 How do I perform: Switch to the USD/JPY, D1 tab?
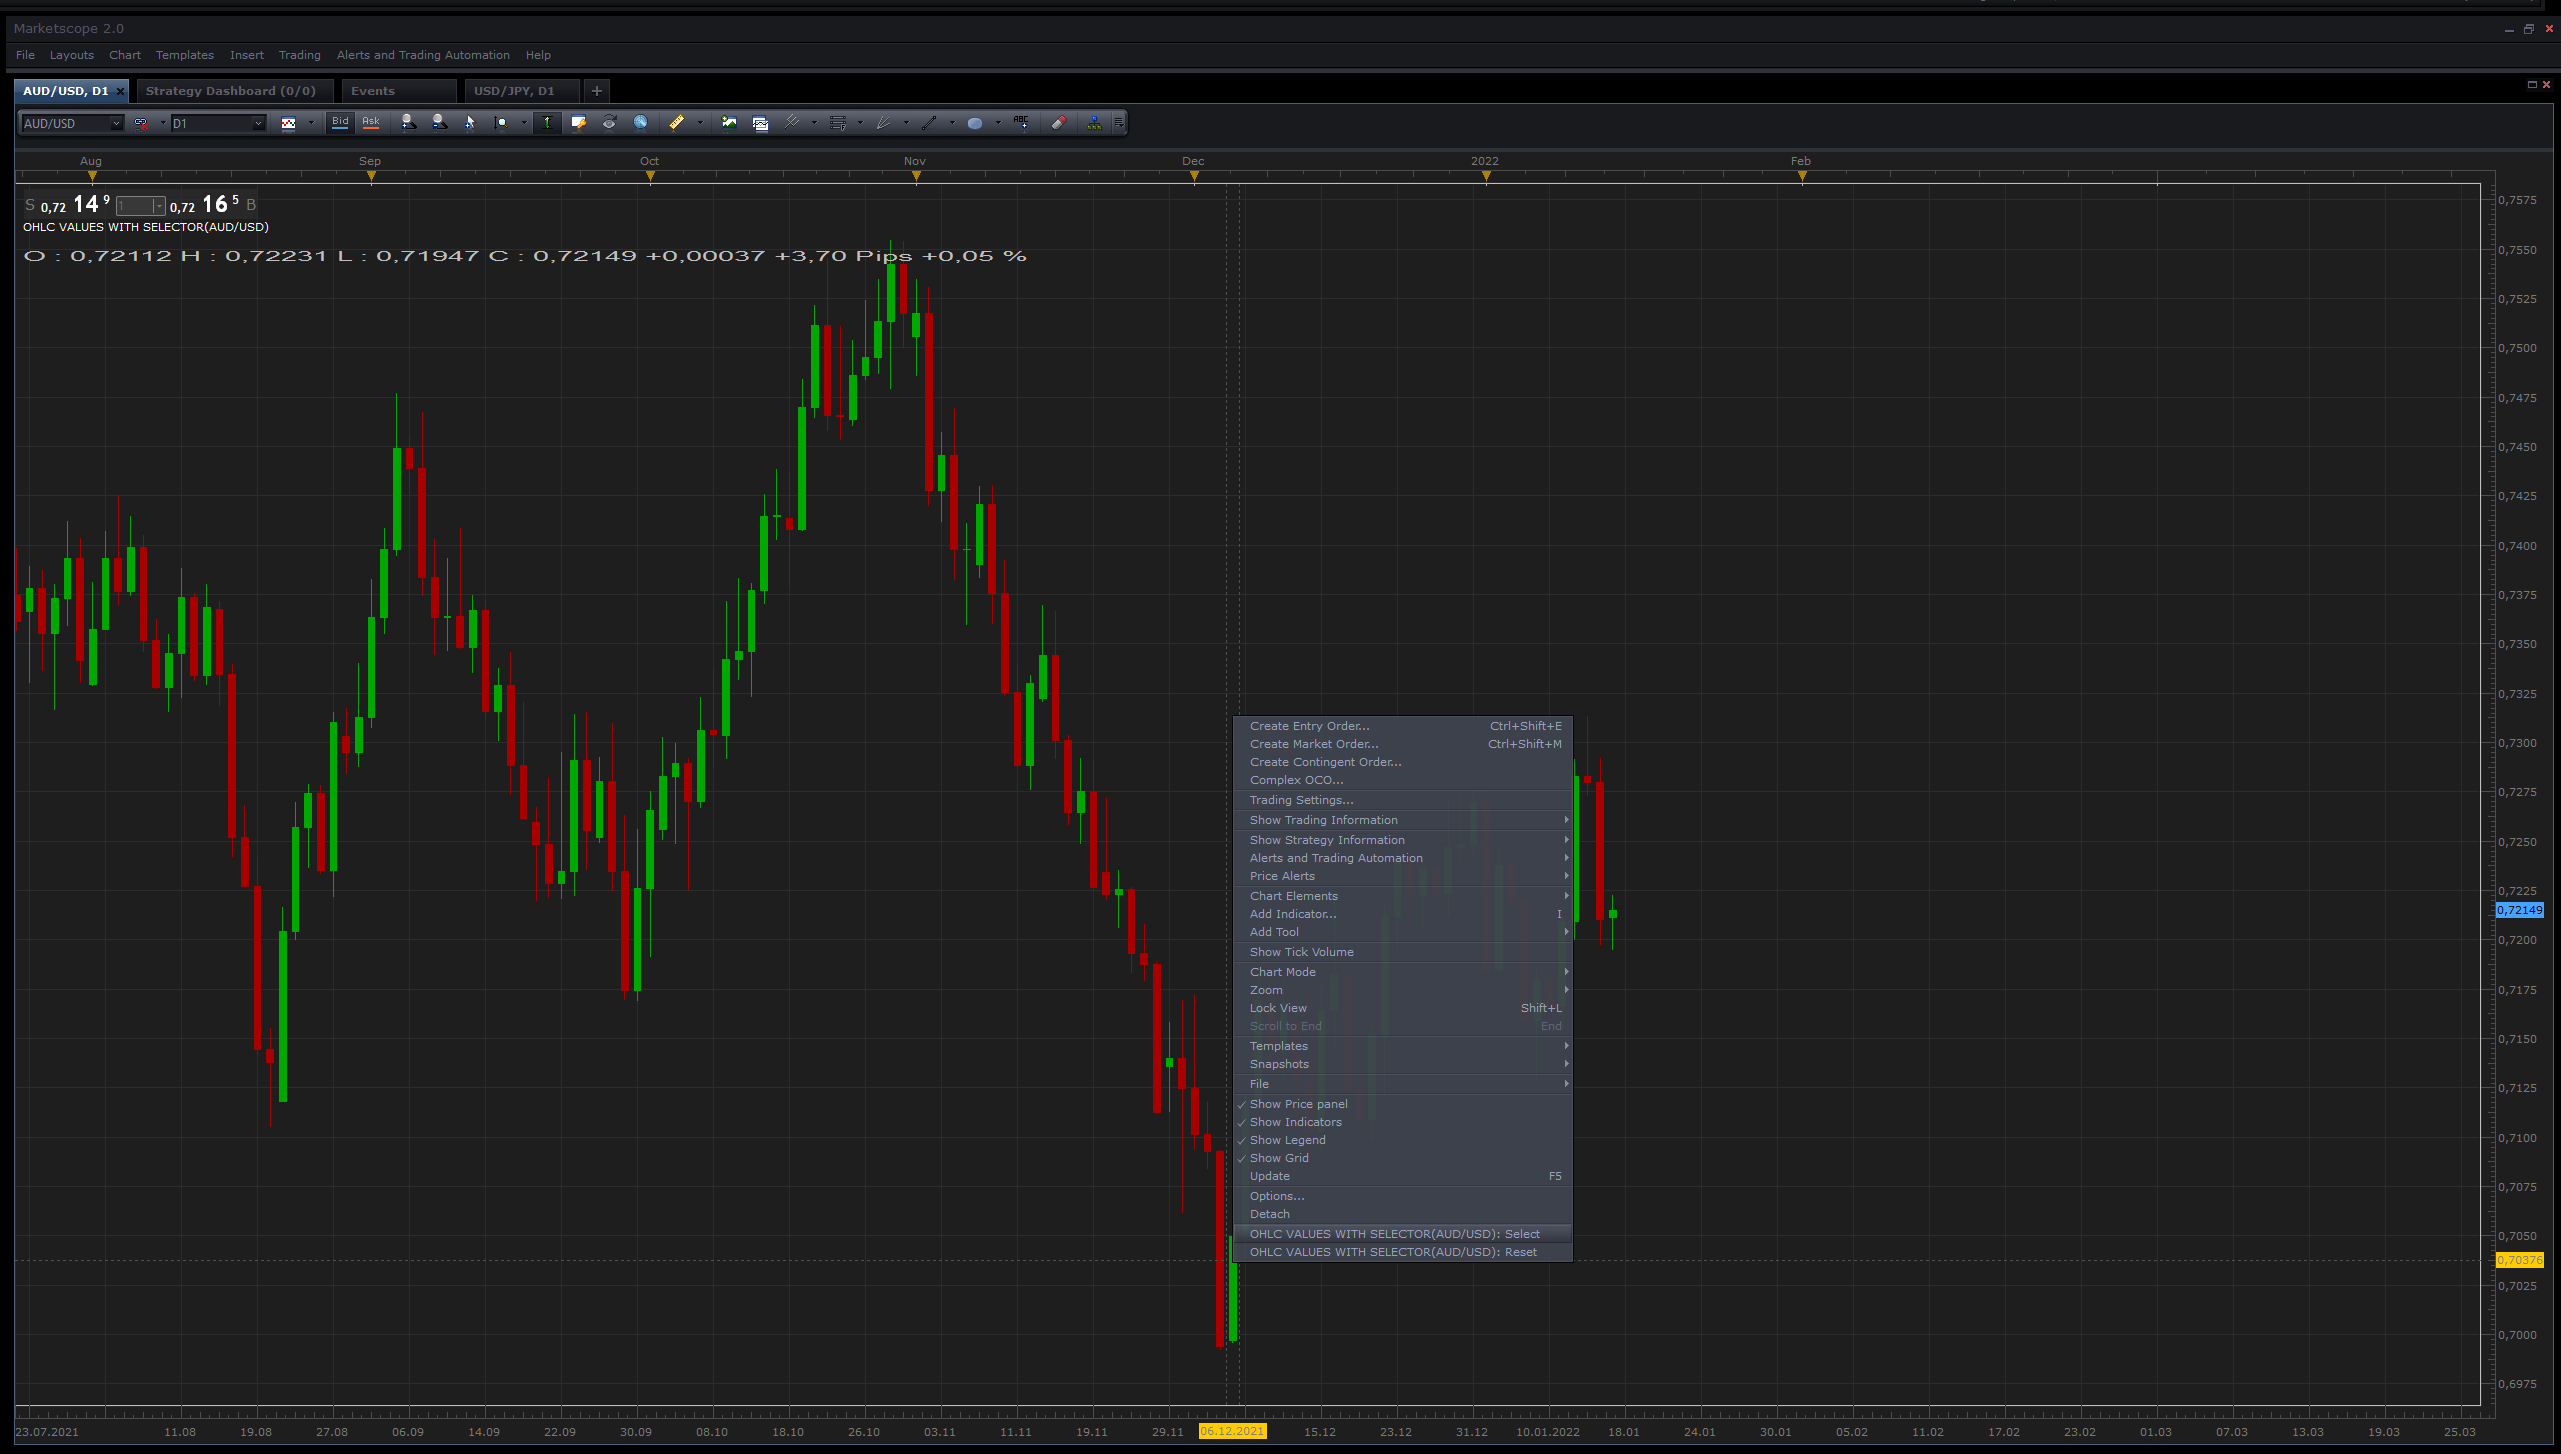514,91
